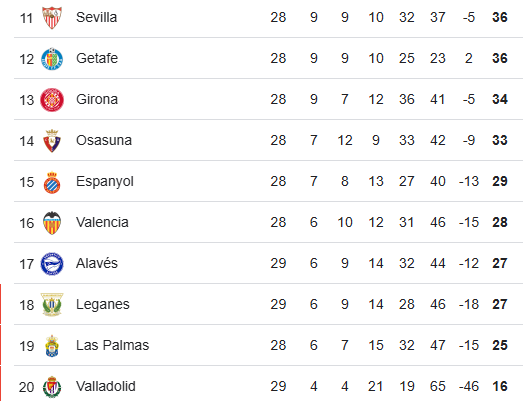This screenshot has width=523, height=401.
Task: Open Espanyol team page link
Action: pos(105,182)
